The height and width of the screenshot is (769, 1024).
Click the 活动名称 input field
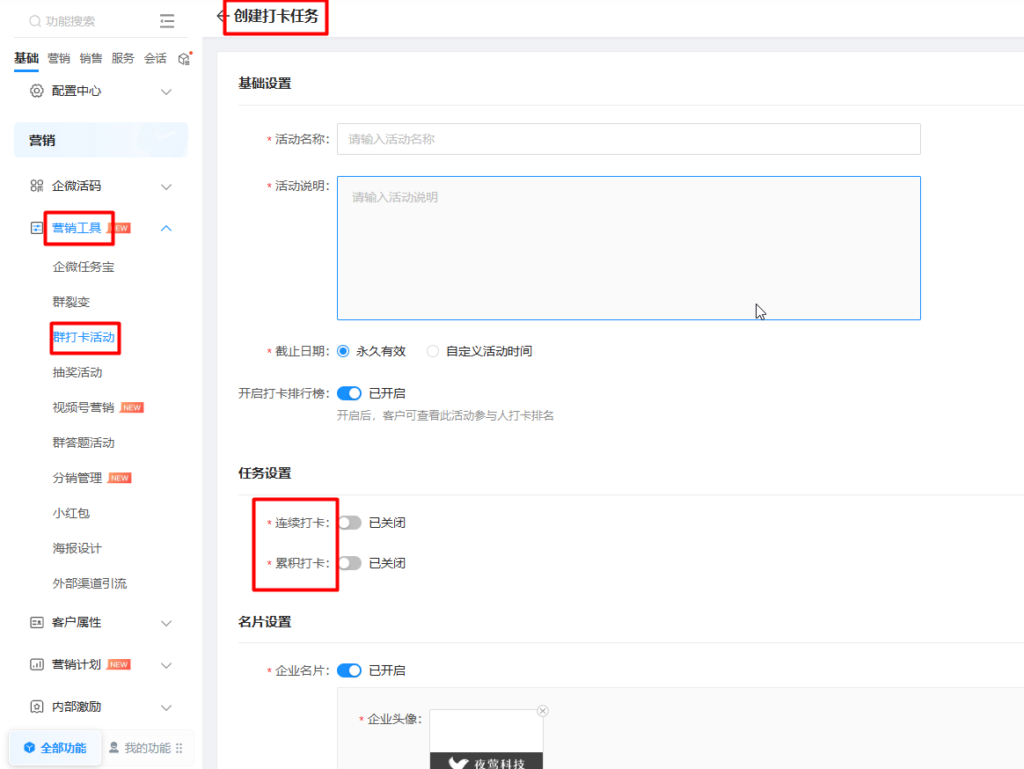pos(628,139)
